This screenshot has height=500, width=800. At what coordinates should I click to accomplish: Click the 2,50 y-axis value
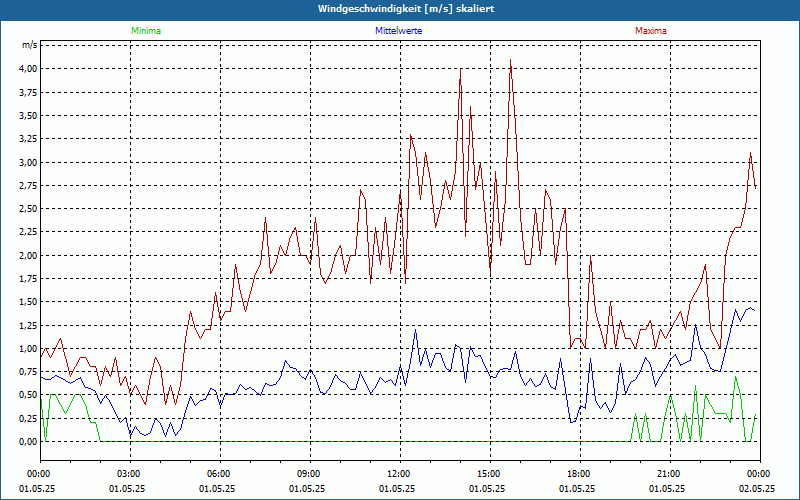pos(28,209)
